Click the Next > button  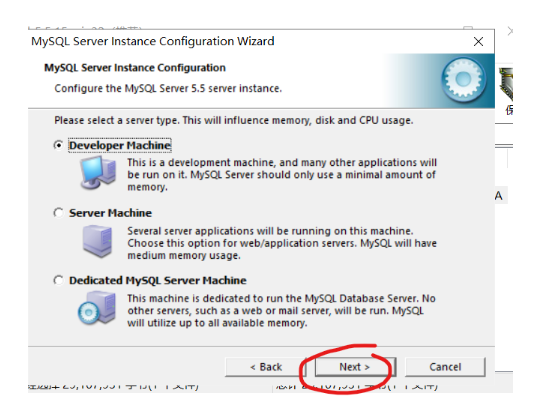pos(355,367)
